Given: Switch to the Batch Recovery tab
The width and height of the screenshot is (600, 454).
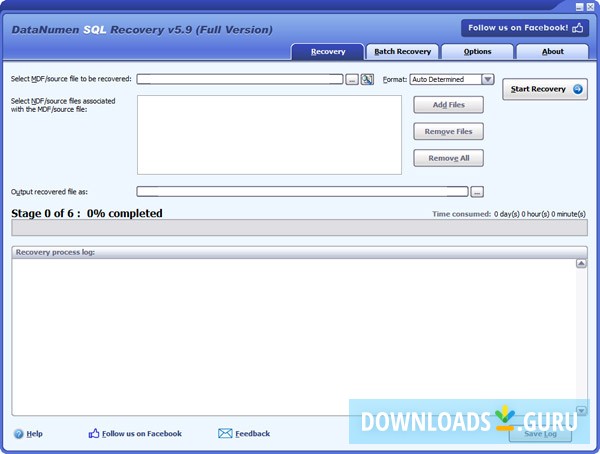Looking at the screenshot, I should pyautogui.click(x=403, y=52).
